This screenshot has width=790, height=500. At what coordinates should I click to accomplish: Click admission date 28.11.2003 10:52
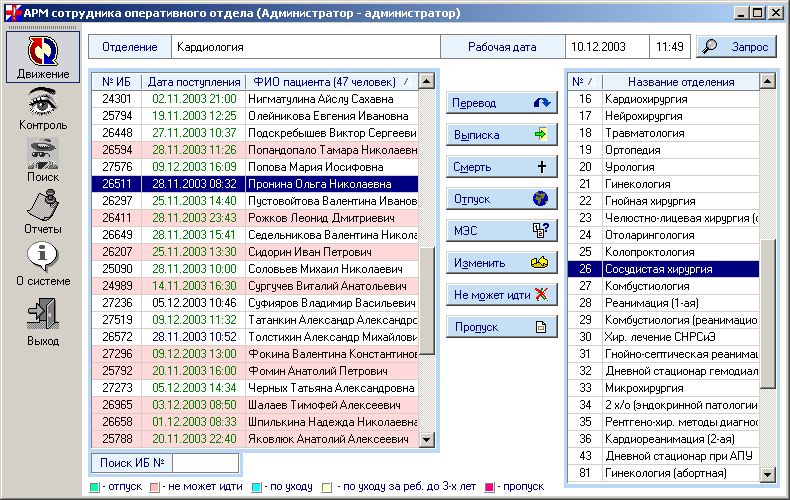point(194,337)
